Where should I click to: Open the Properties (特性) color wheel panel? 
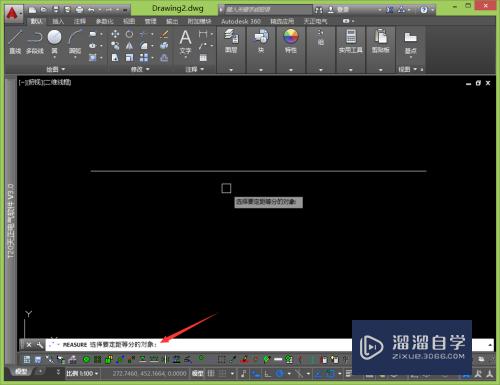[x=291, y=42]
